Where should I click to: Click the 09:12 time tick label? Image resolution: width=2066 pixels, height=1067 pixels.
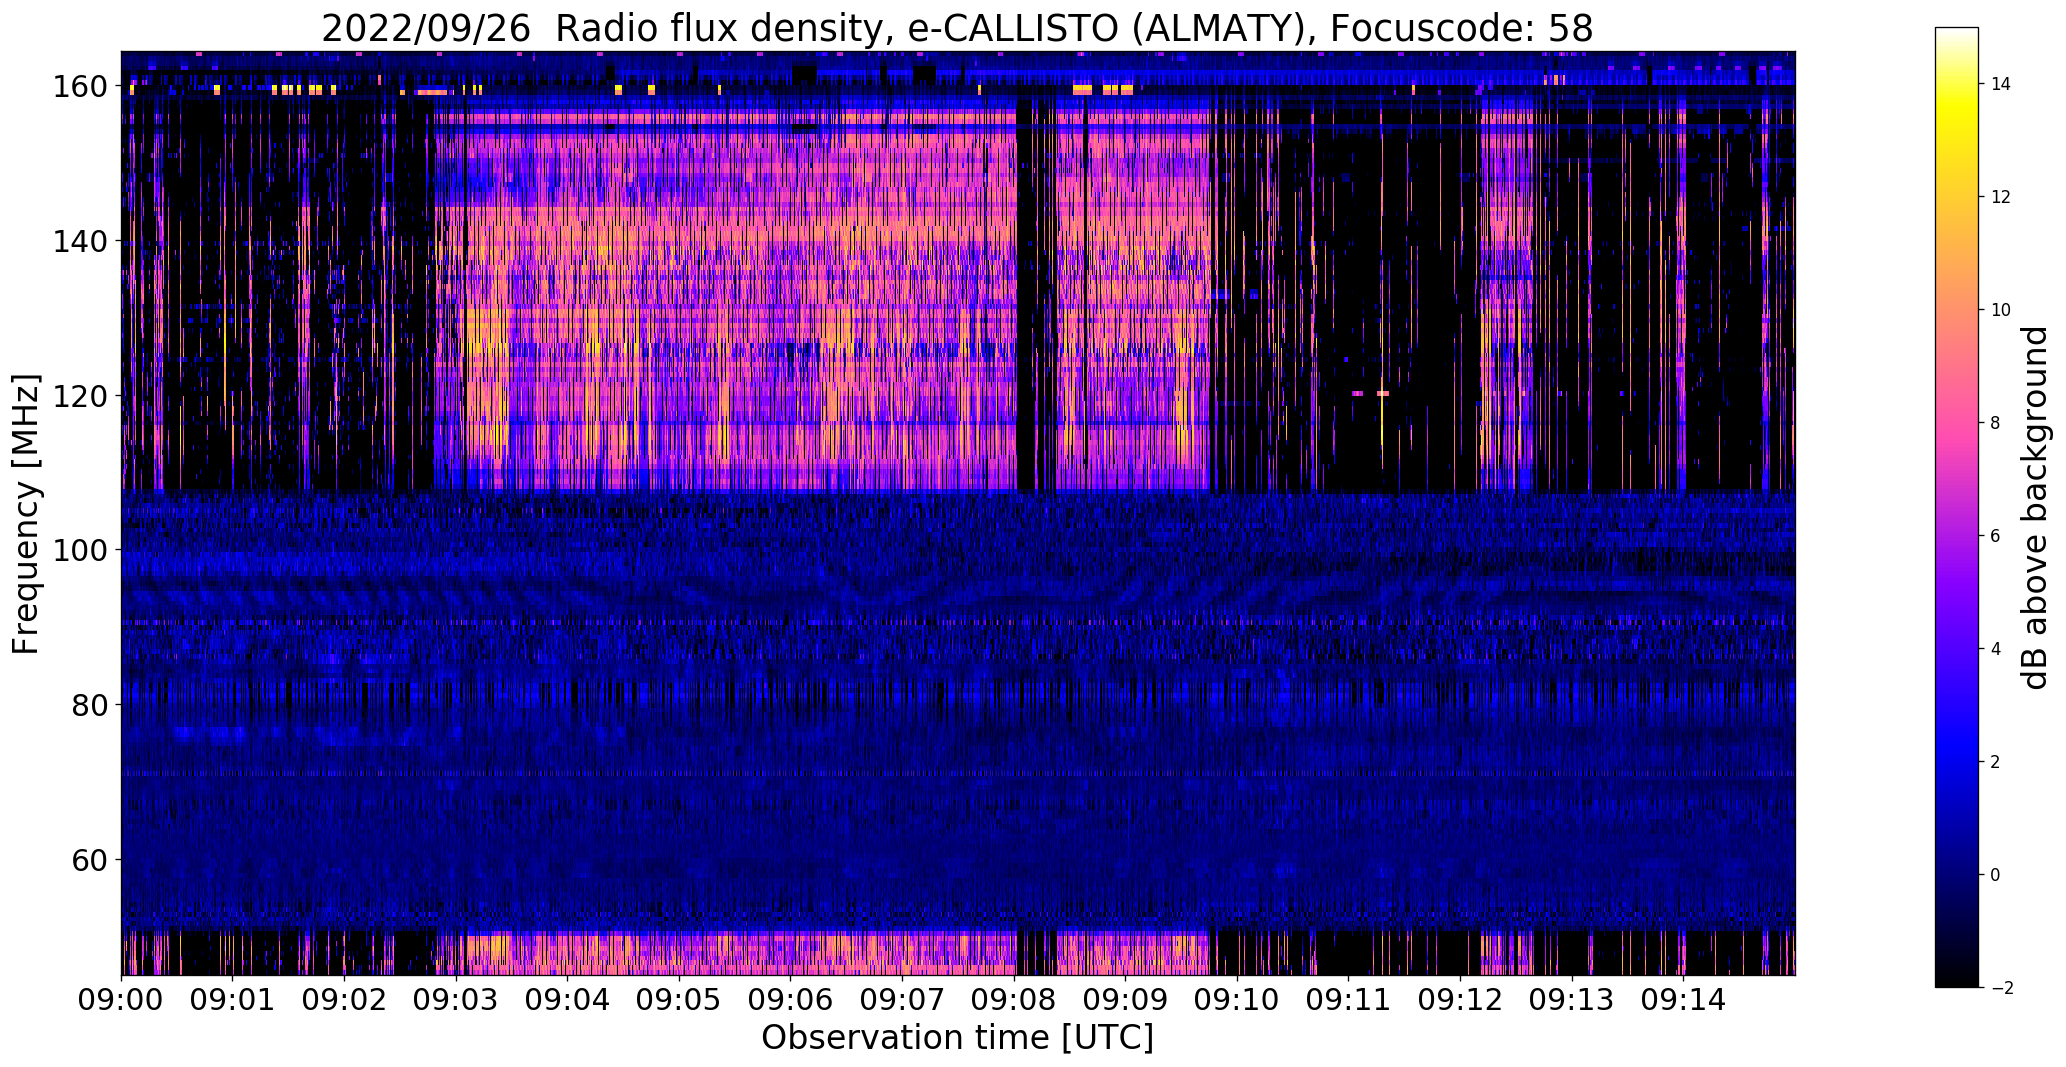click(x=1461, y=998)
